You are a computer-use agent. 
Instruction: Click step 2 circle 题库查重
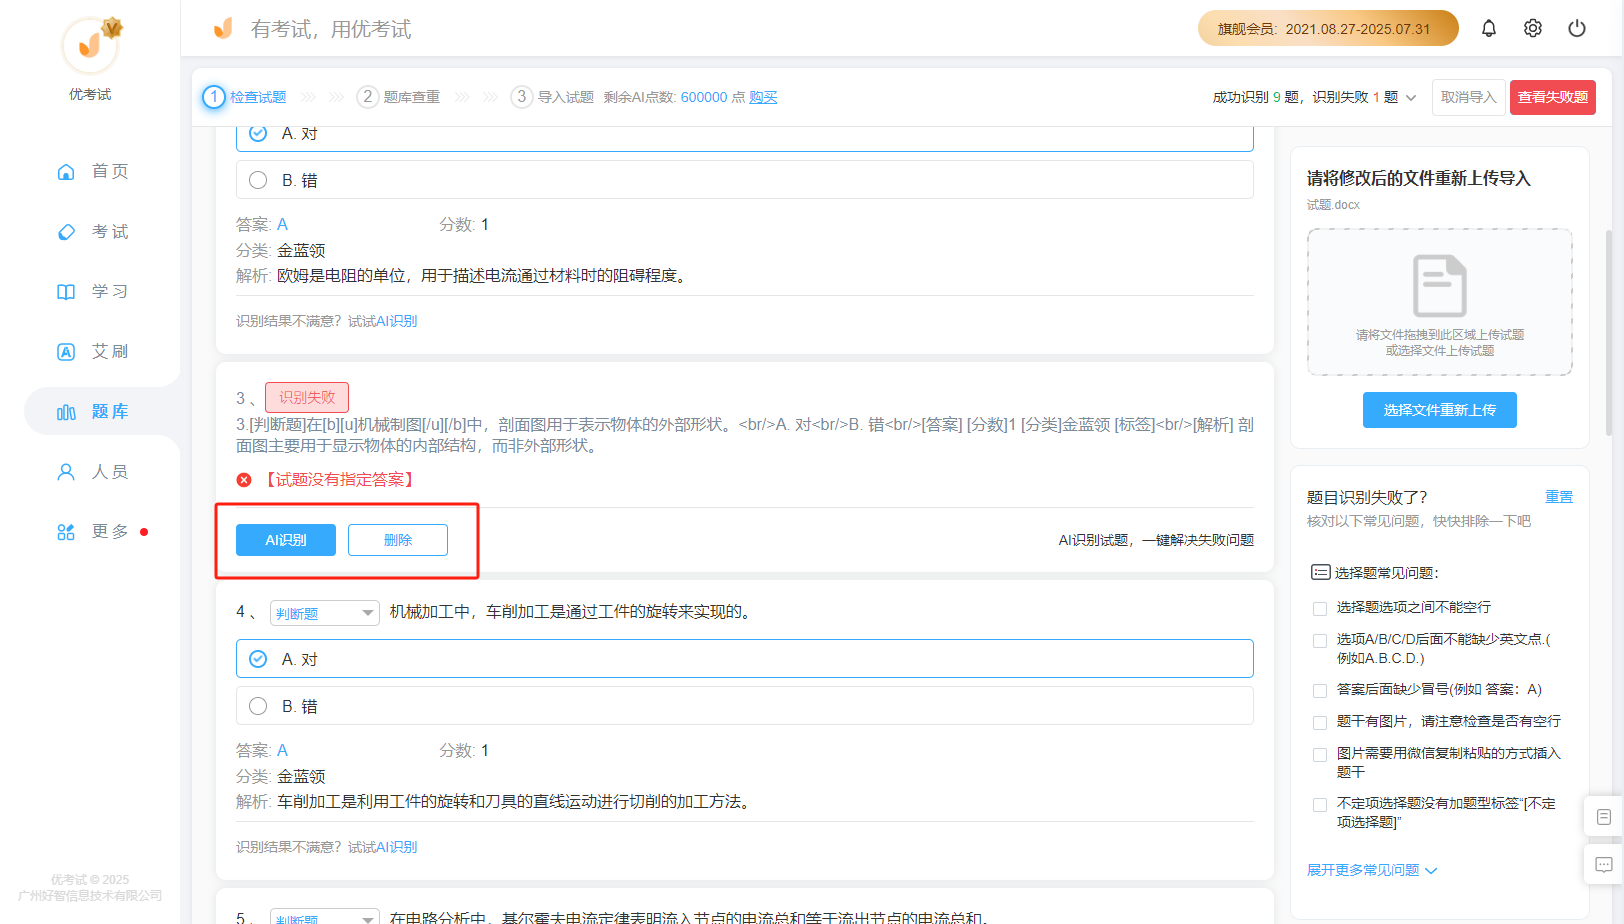[367, 97]
